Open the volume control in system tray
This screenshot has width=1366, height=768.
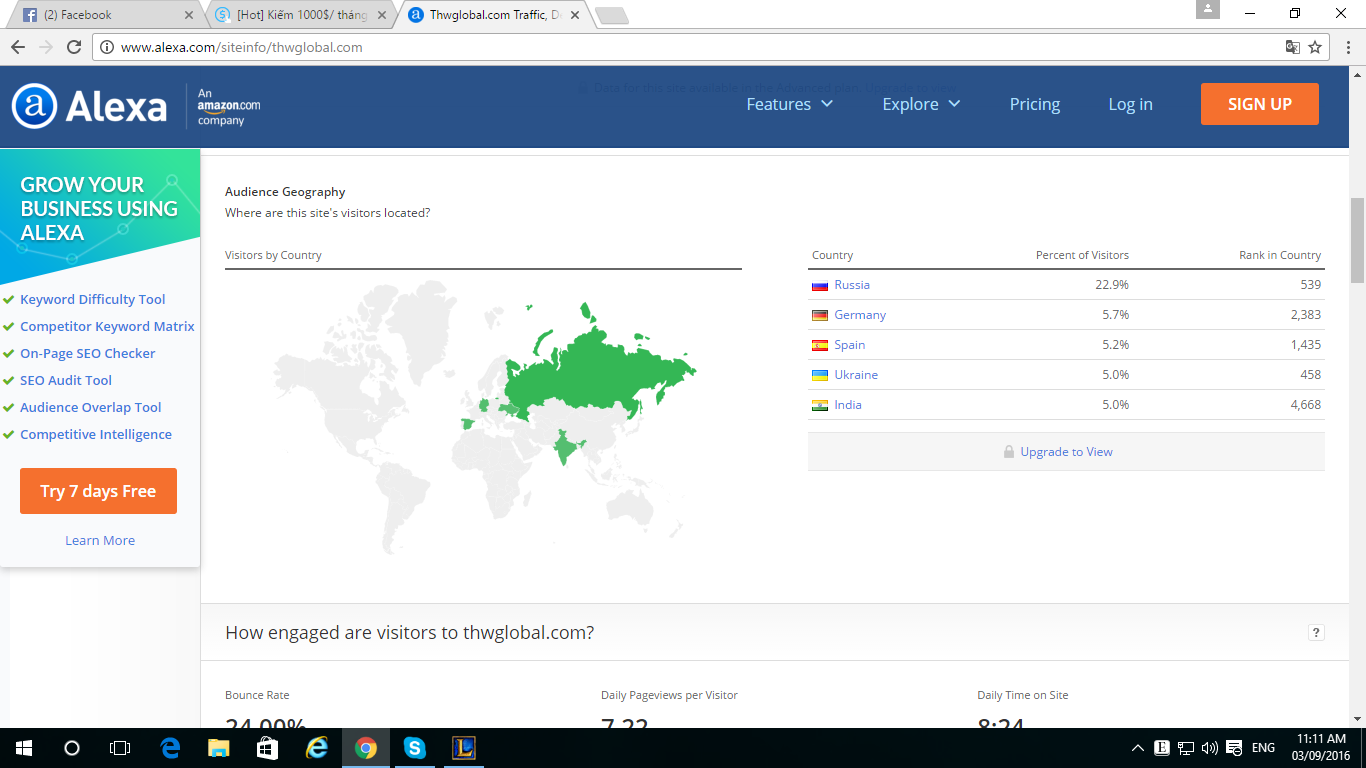point(1209,748)
